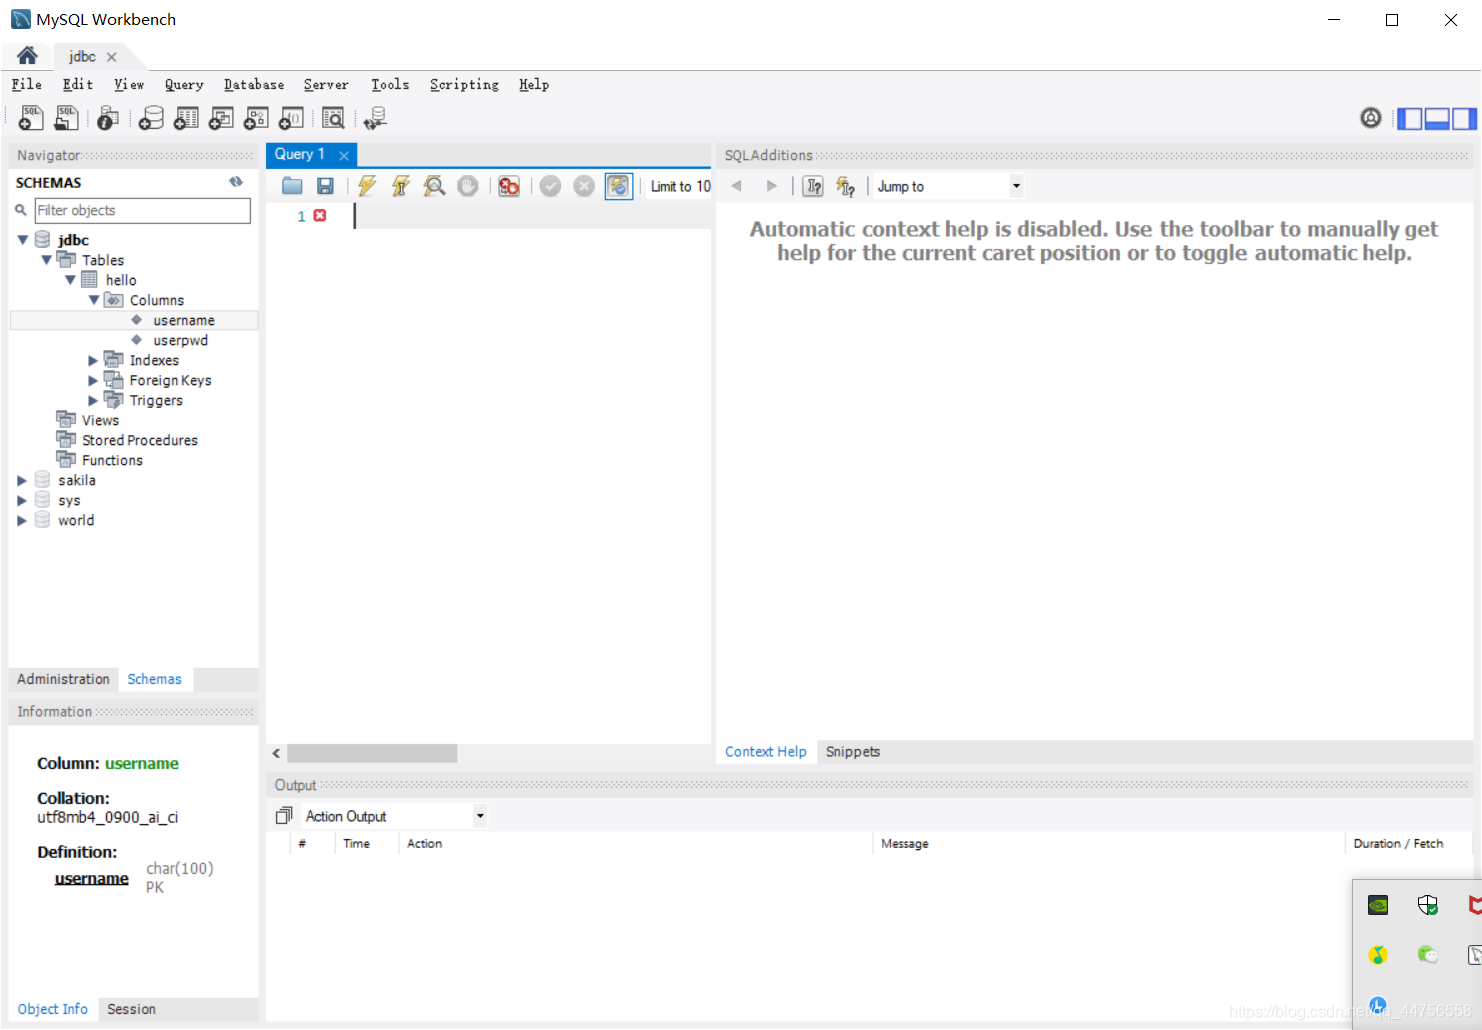
Task: Open the Limit to rows dropdown
Action: 681,186
